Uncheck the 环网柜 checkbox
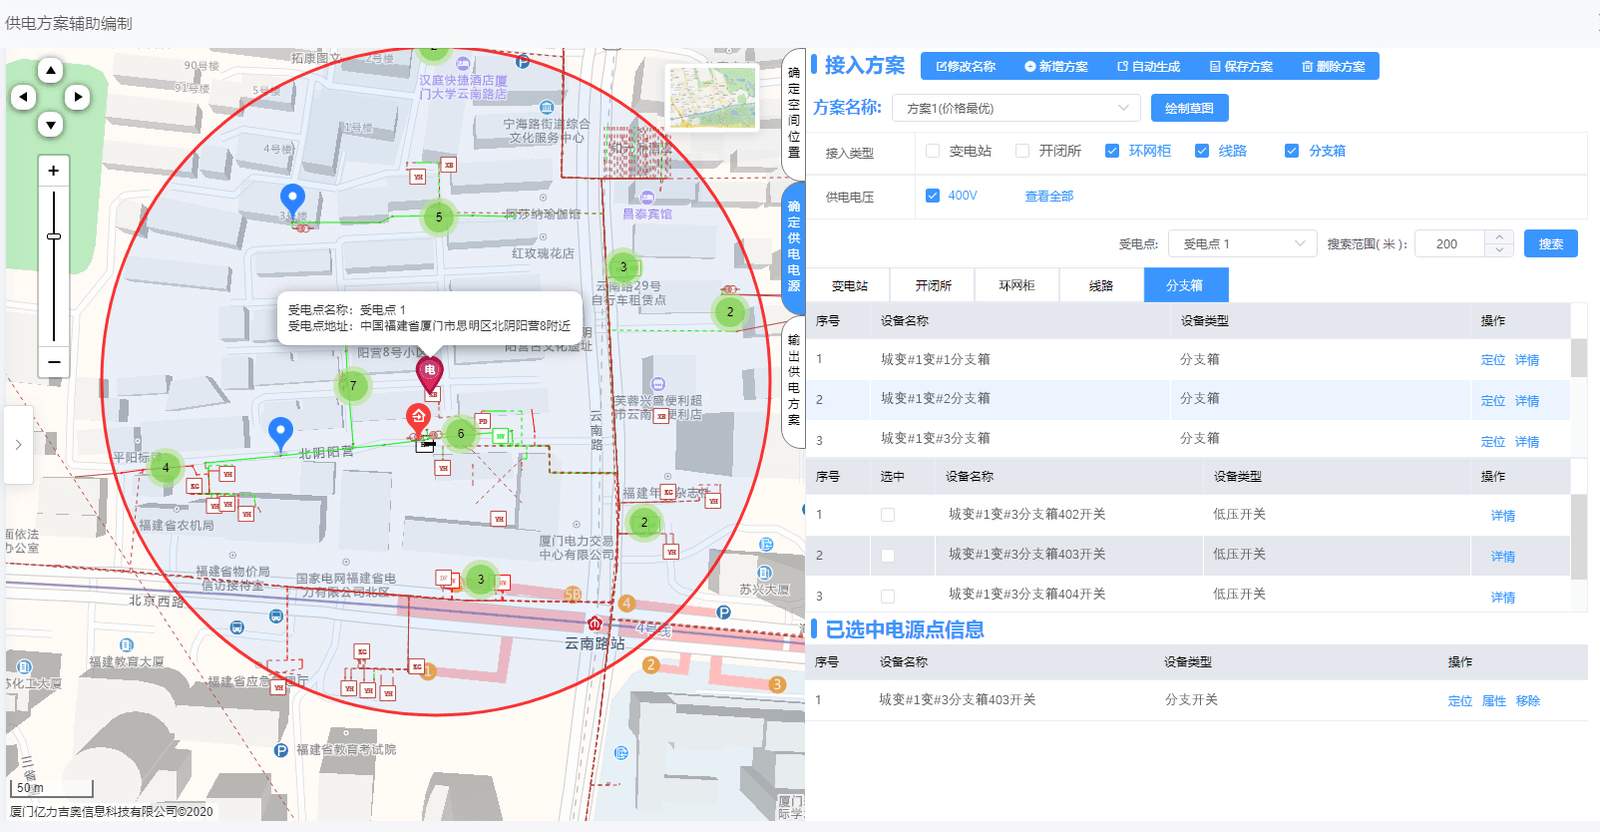The image size is (1600, 832). coord(1112,151)
